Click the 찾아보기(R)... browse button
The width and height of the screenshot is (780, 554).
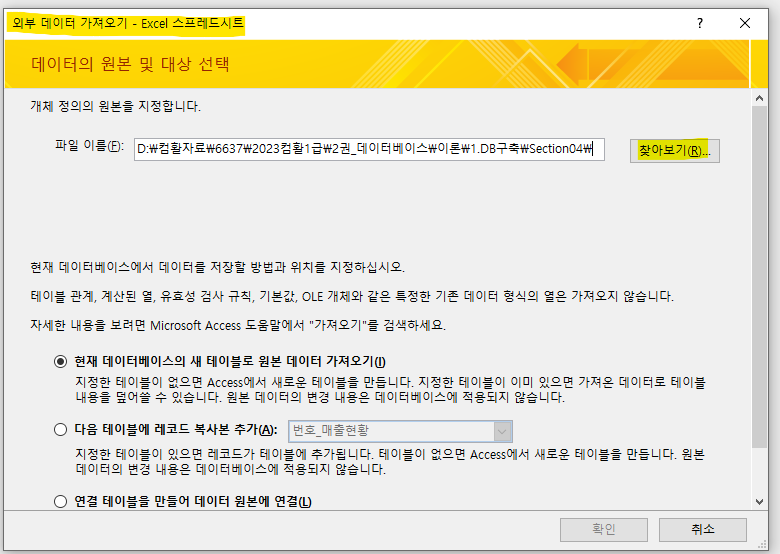pyautogui.click(x=675, y=151)
